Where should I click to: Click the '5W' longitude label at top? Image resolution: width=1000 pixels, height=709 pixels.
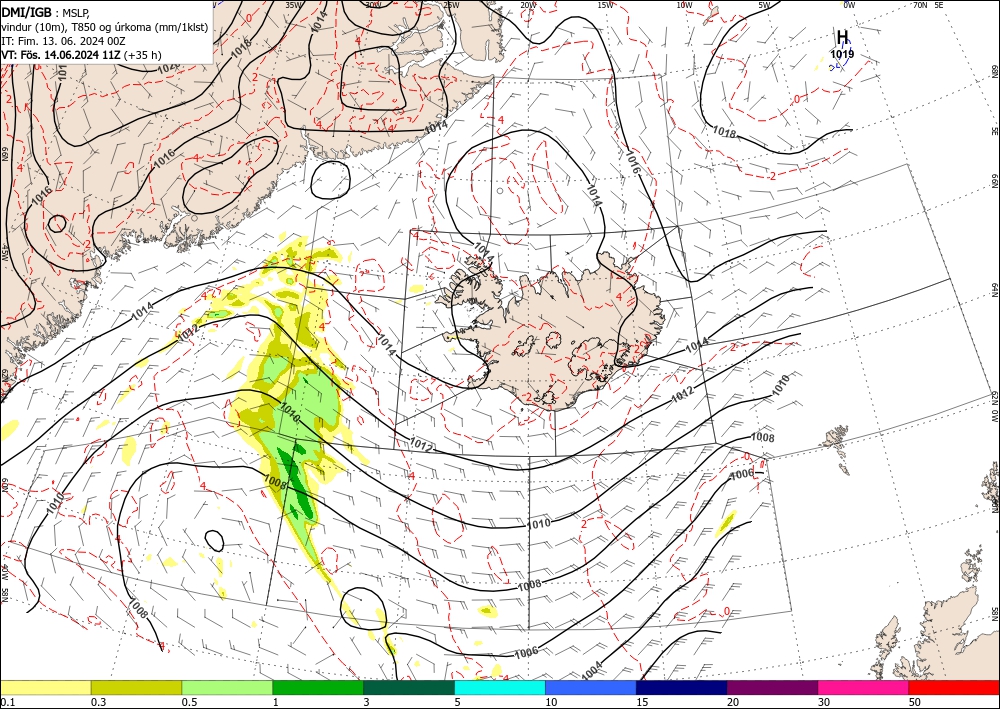(x=765, y=4)
